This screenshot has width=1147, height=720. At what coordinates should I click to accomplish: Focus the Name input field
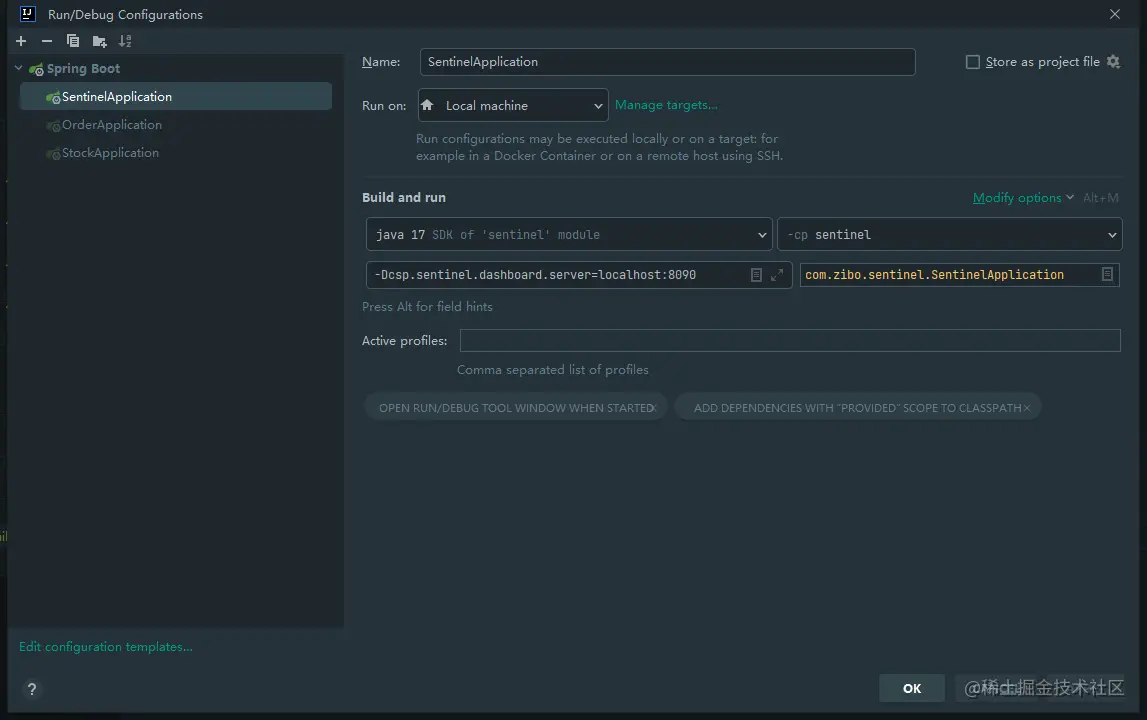point(667,62)
